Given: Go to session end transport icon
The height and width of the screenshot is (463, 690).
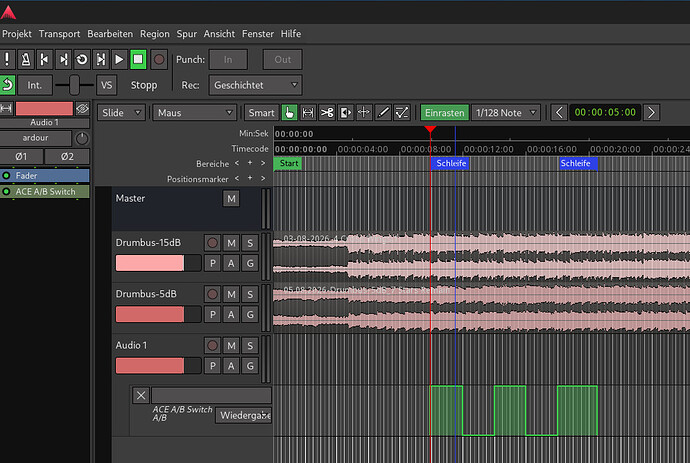Looking at the screenshot, I should [63, 59].
